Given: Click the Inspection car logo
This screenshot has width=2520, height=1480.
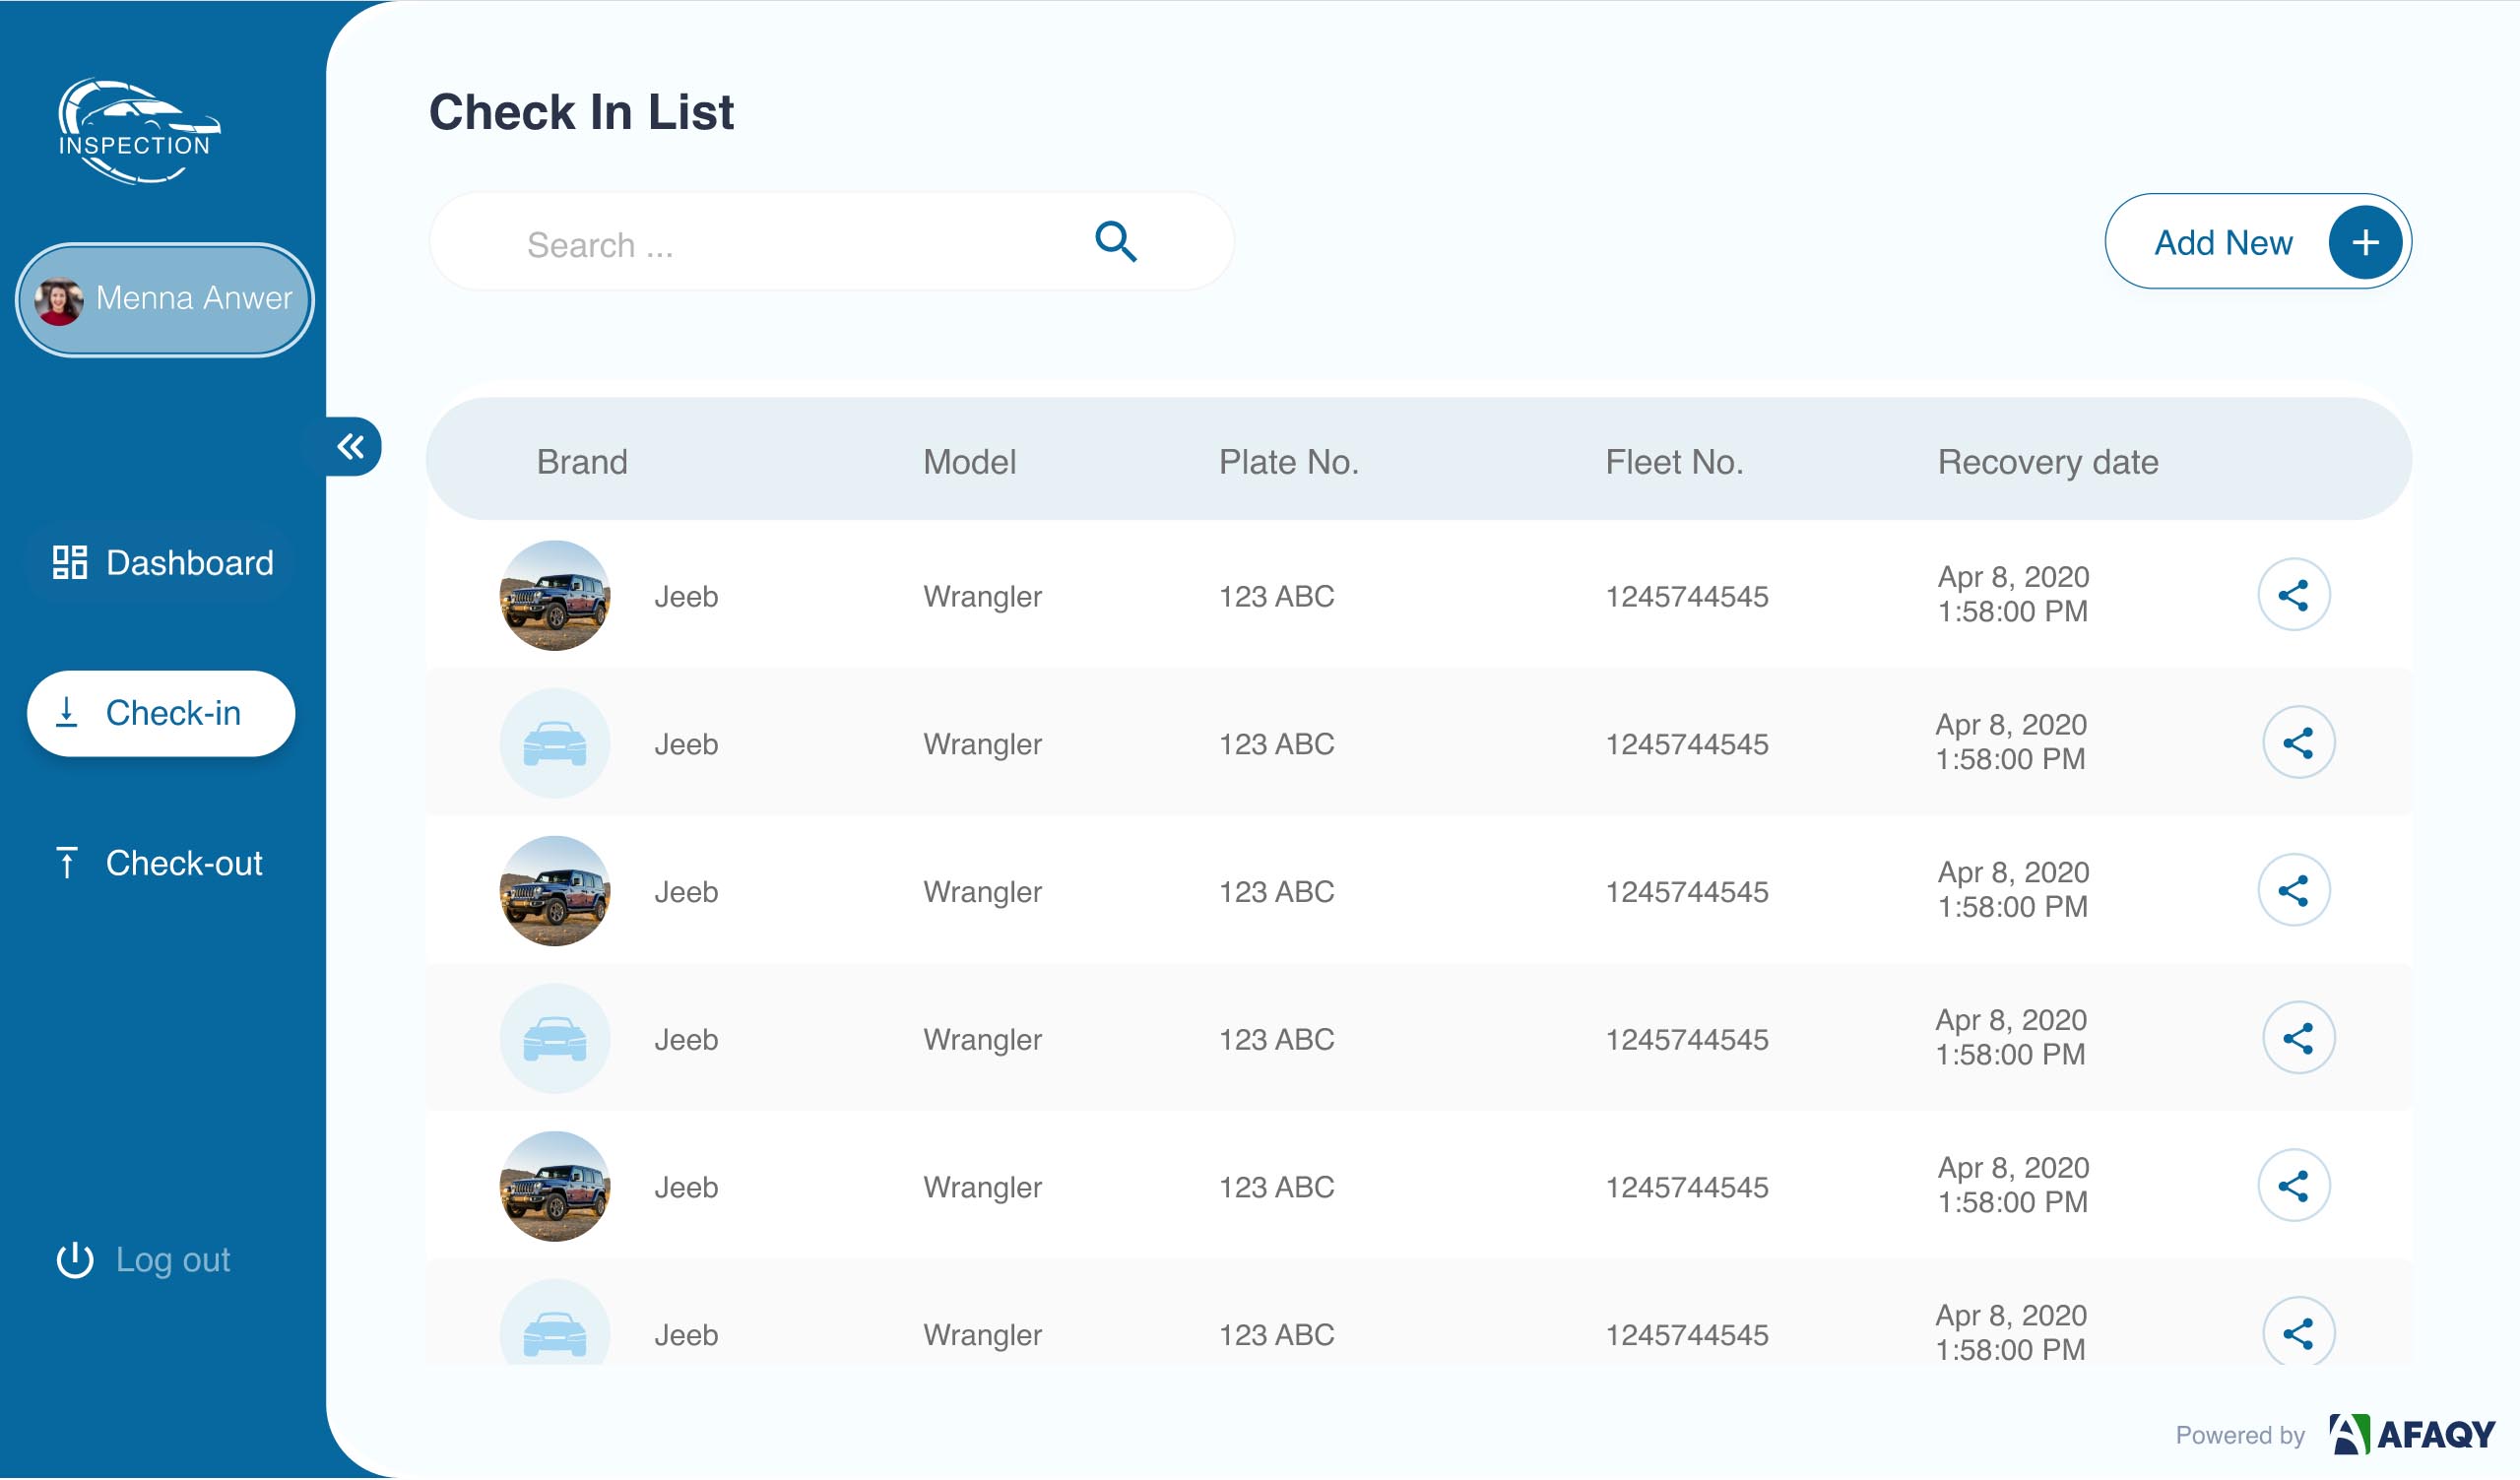Looking at the screenshot, I should pyautogui.click(x=139, y=131).
